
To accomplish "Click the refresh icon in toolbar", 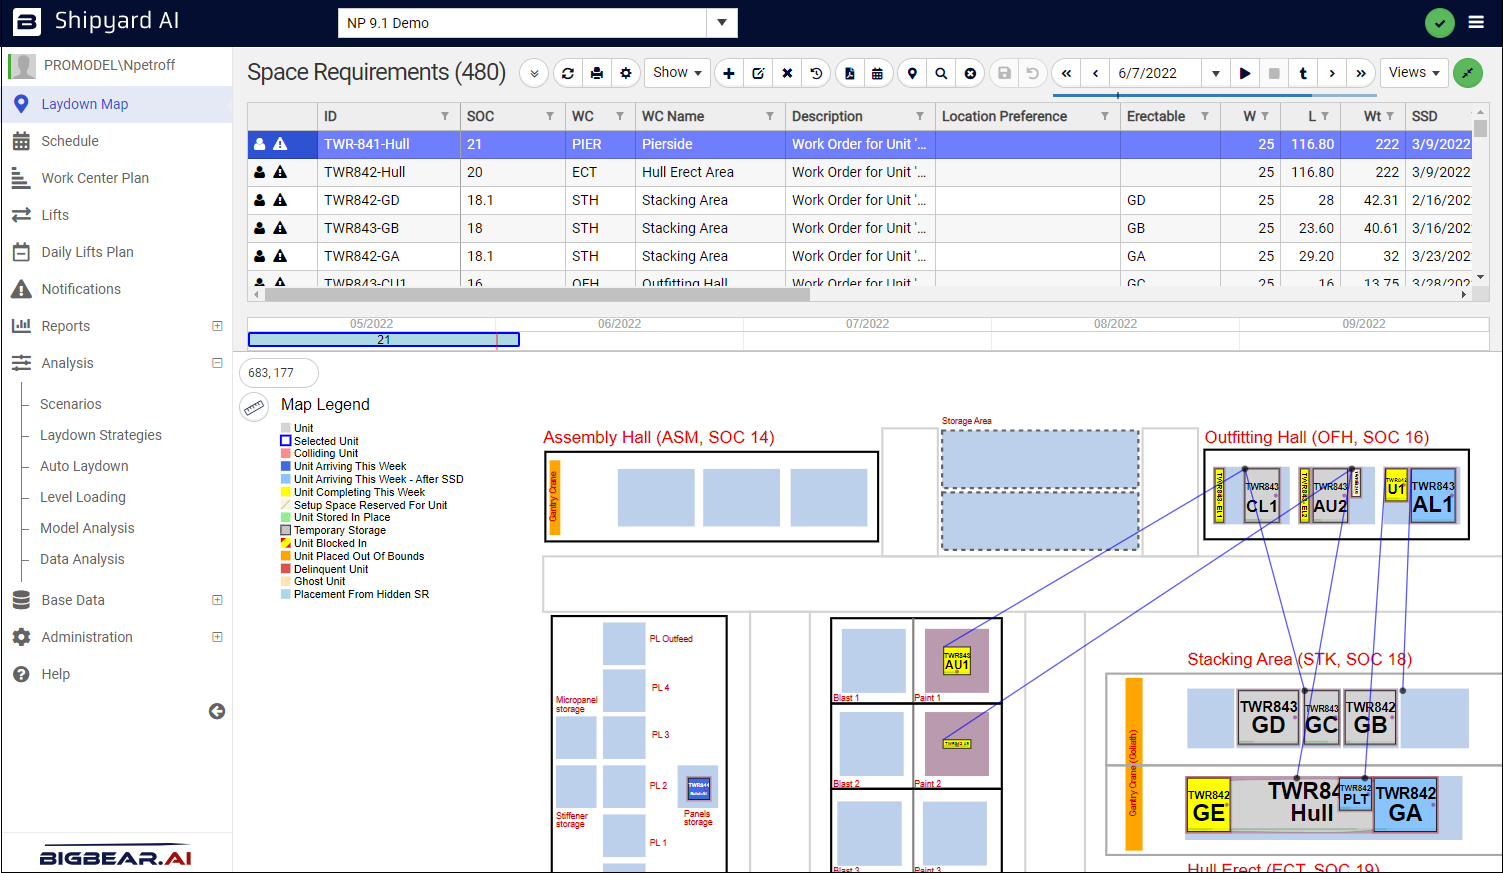I will click(568, 73).
